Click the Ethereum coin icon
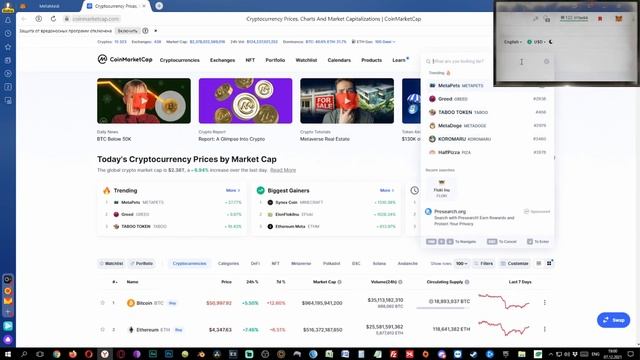640x360 pixels. (131, 329)
